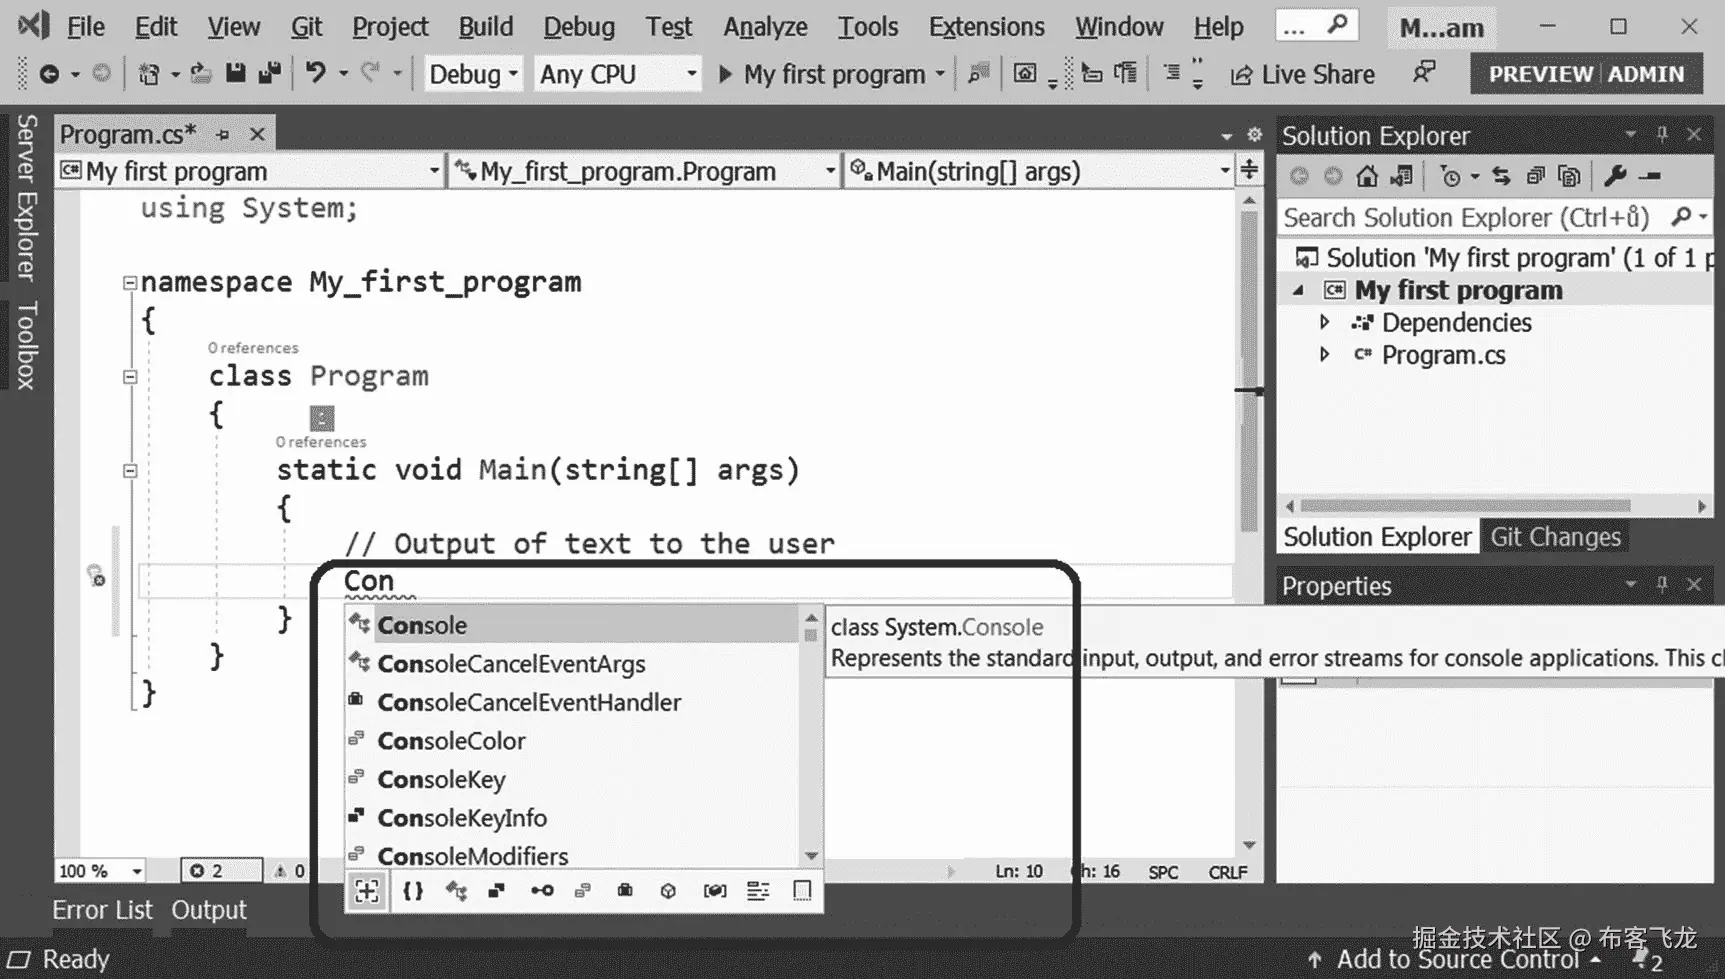Switch views in Solution Explorer toolbar

coord(1402,176)
